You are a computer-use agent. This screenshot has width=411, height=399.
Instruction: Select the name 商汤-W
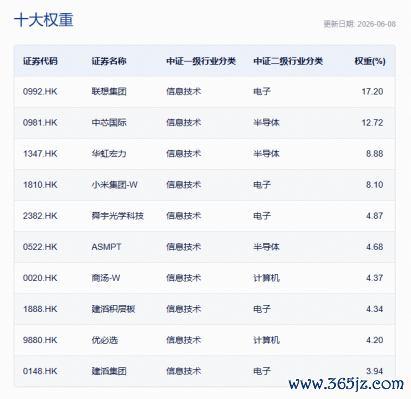coord(106,278)
